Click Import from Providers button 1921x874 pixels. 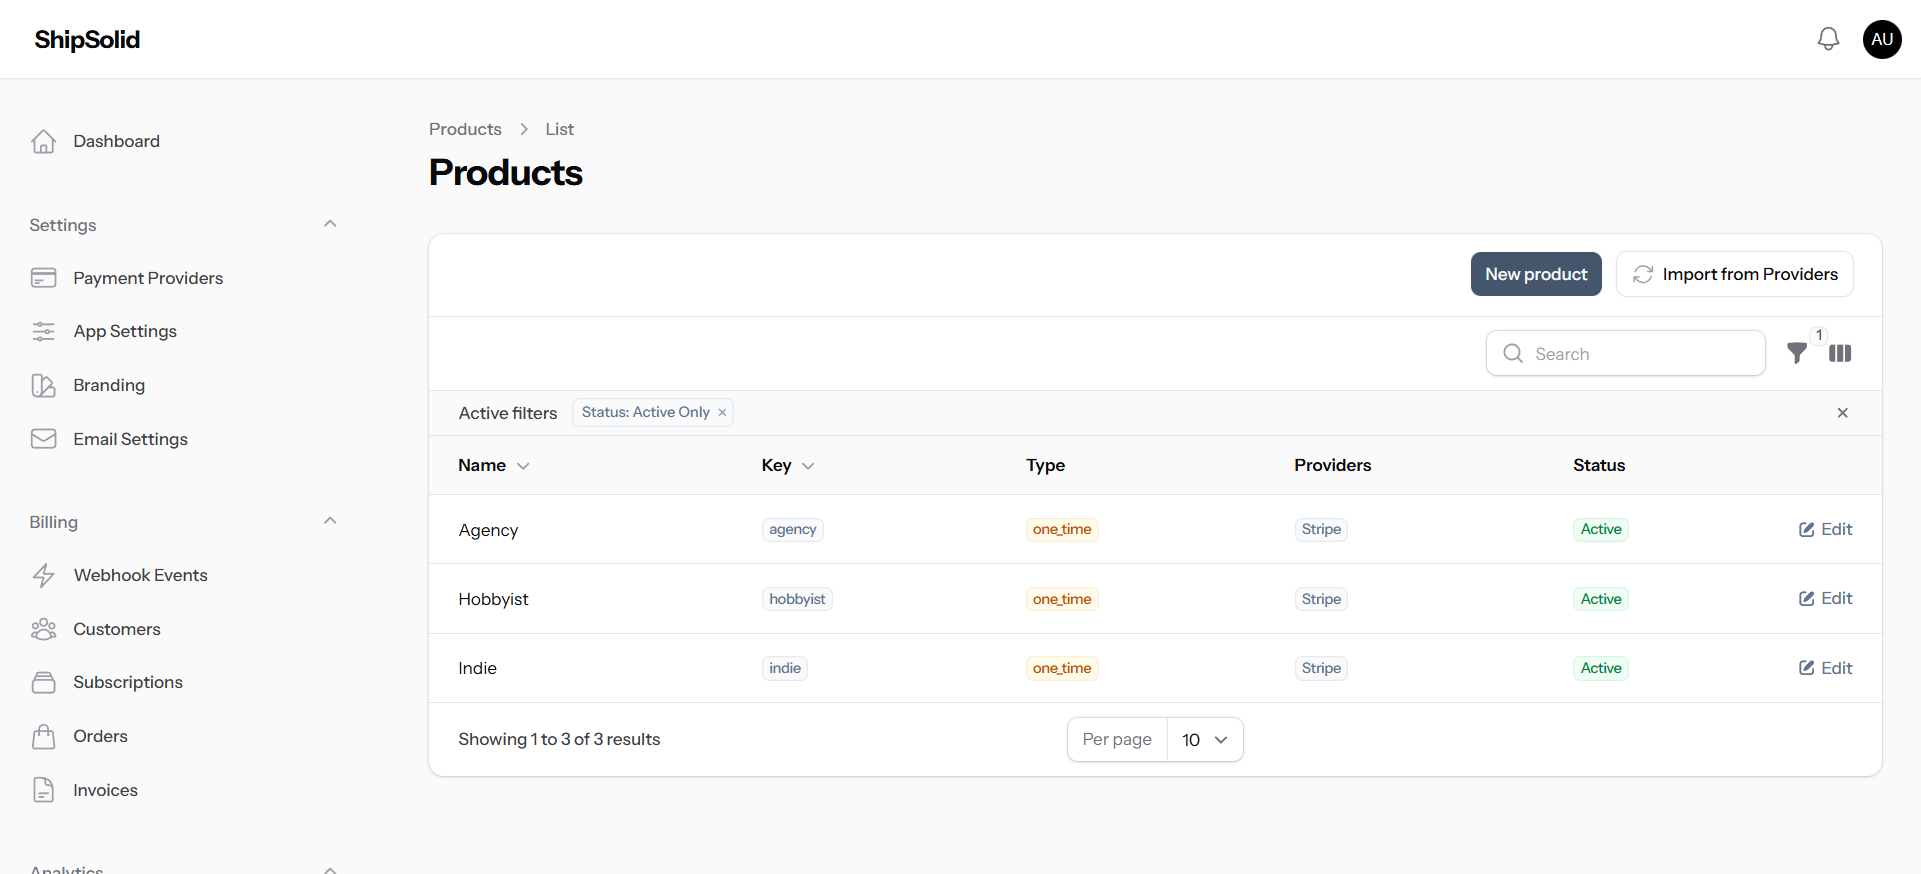click(1734, 274)
